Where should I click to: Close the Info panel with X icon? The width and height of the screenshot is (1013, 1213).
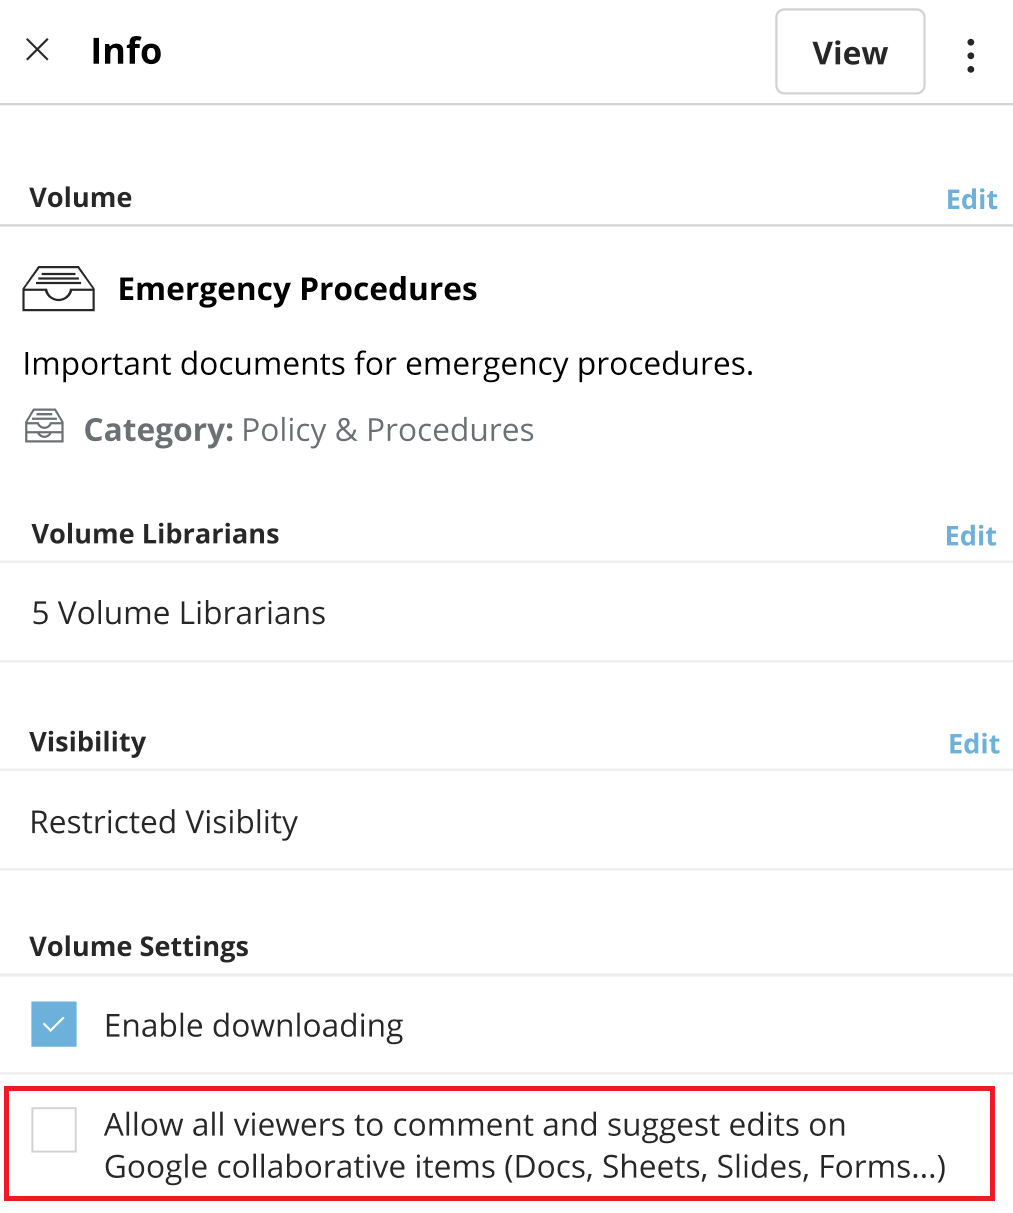[x=37, y=50]
